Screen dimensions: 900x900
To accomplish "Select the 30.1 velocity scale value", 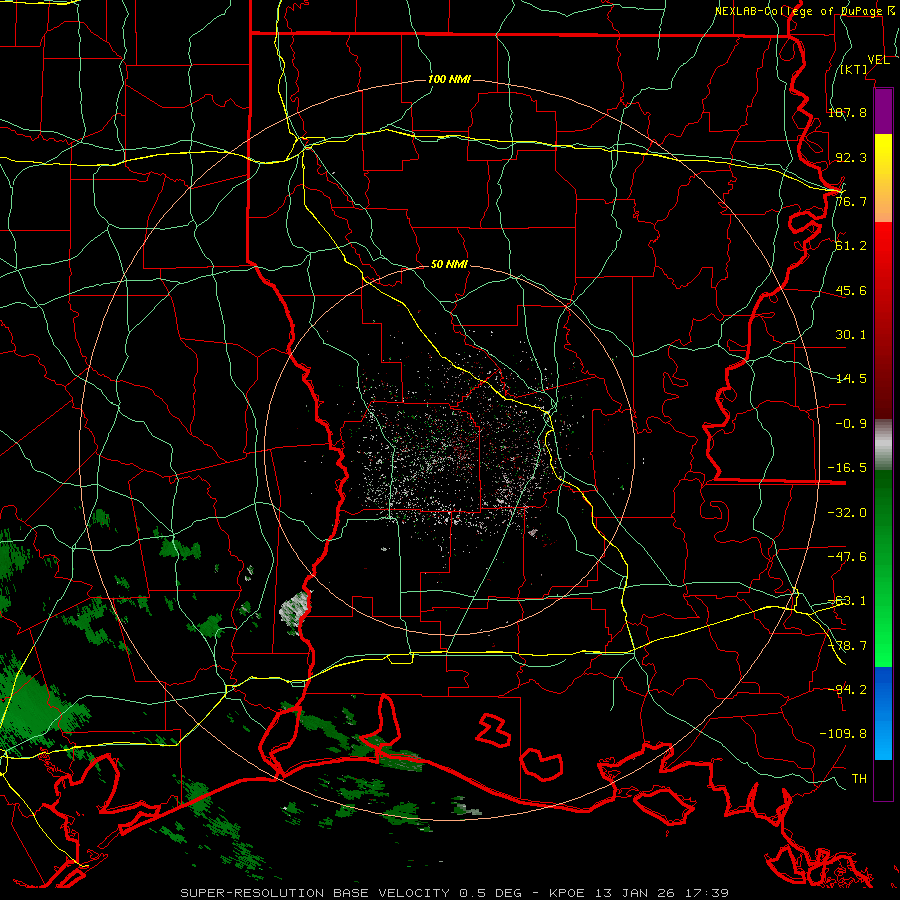I will (851, 335).
